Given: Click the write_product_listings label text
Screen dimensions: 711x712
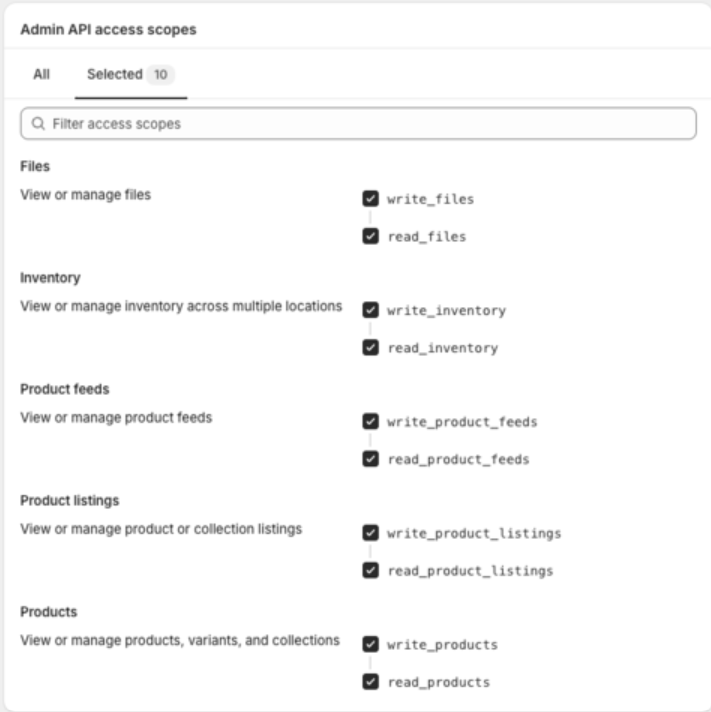Looking at the screenshot, I should coord(474,533).
